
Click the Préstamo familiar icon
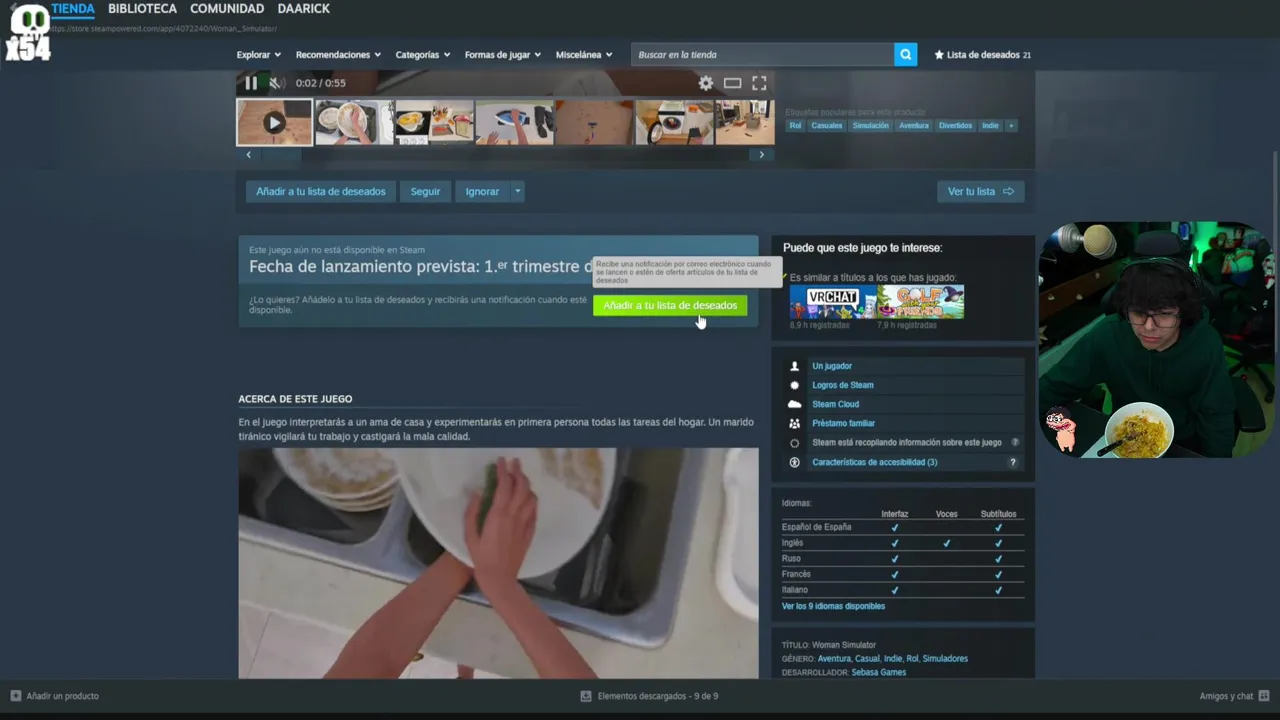[795, 423]
